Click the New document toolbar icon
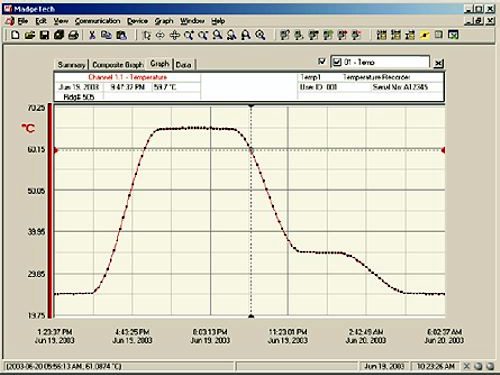500x375 pixels. (15, 35)
